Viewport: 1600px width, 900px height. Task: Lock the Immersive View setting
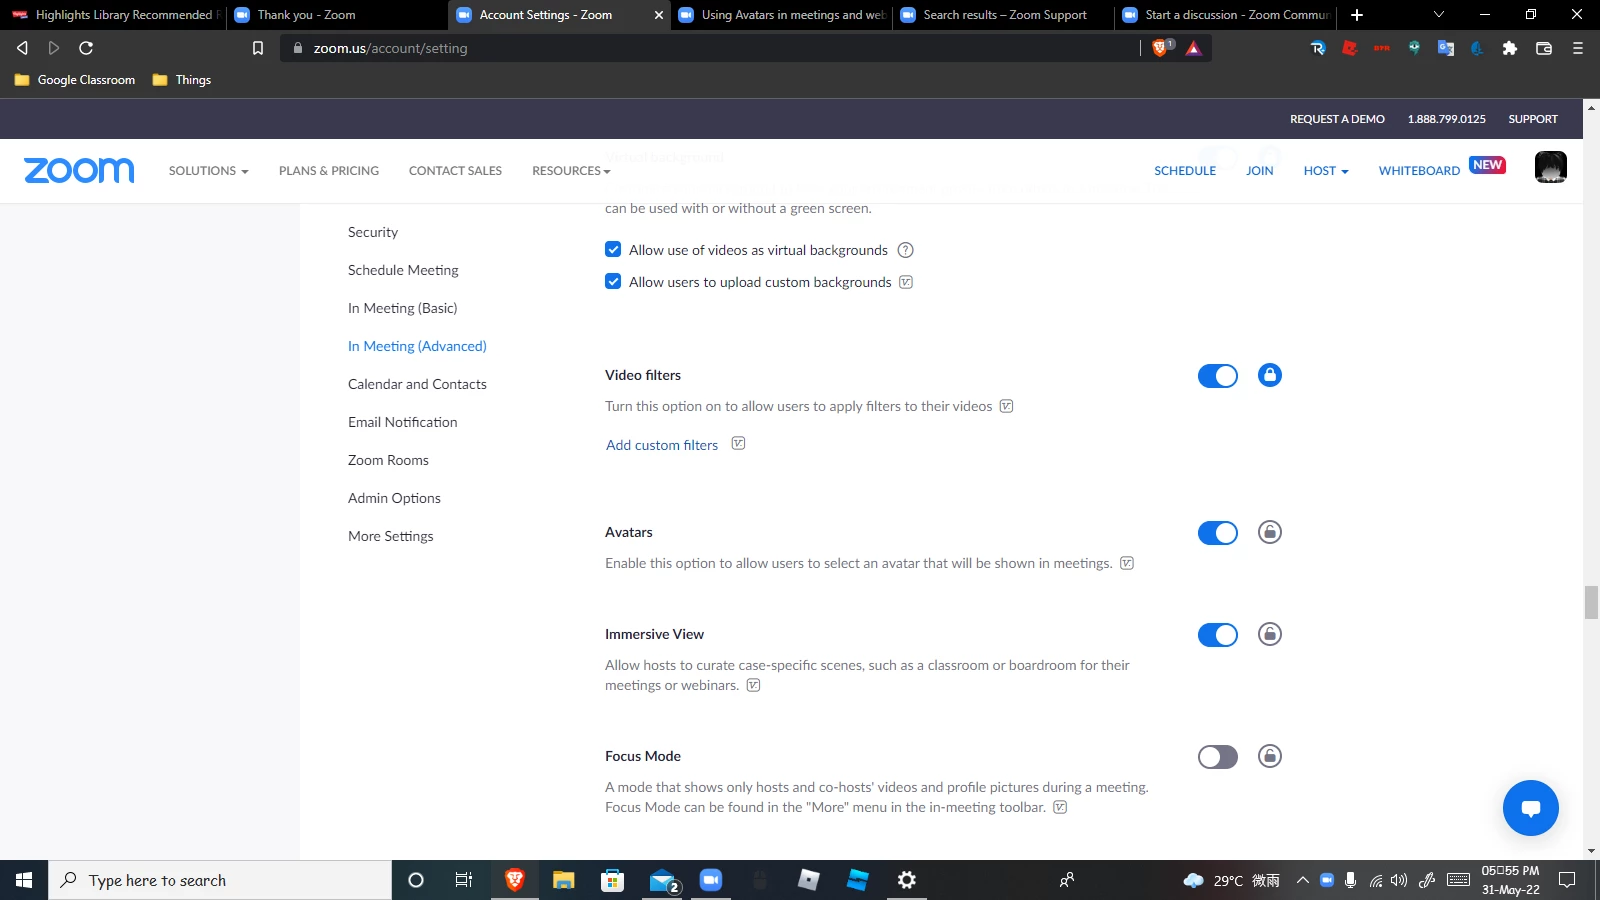point(1270,634)
